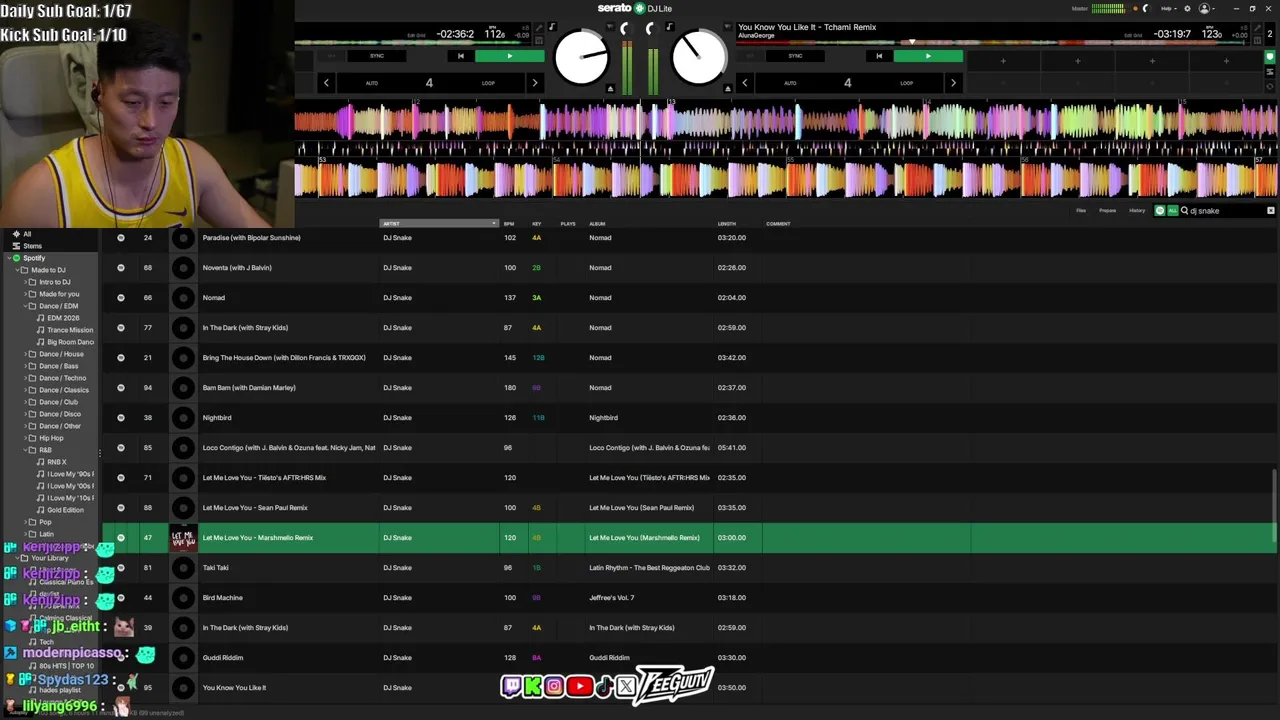Open the History panel
This screenshot has width=1280, height=720.
click(x=1137, y=211)
